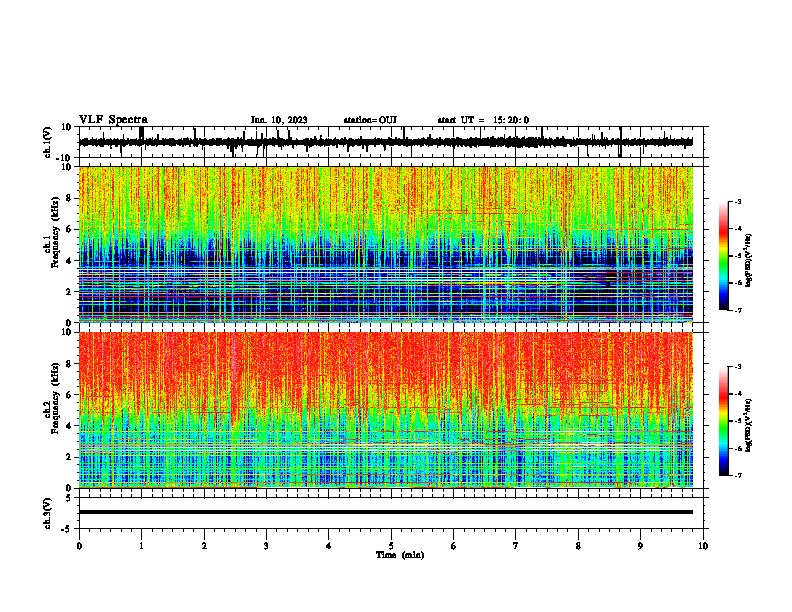The height and width of the screenshot is (612, 792).
Task: Click the "7" minute tick label
Action: click(516, 546)
